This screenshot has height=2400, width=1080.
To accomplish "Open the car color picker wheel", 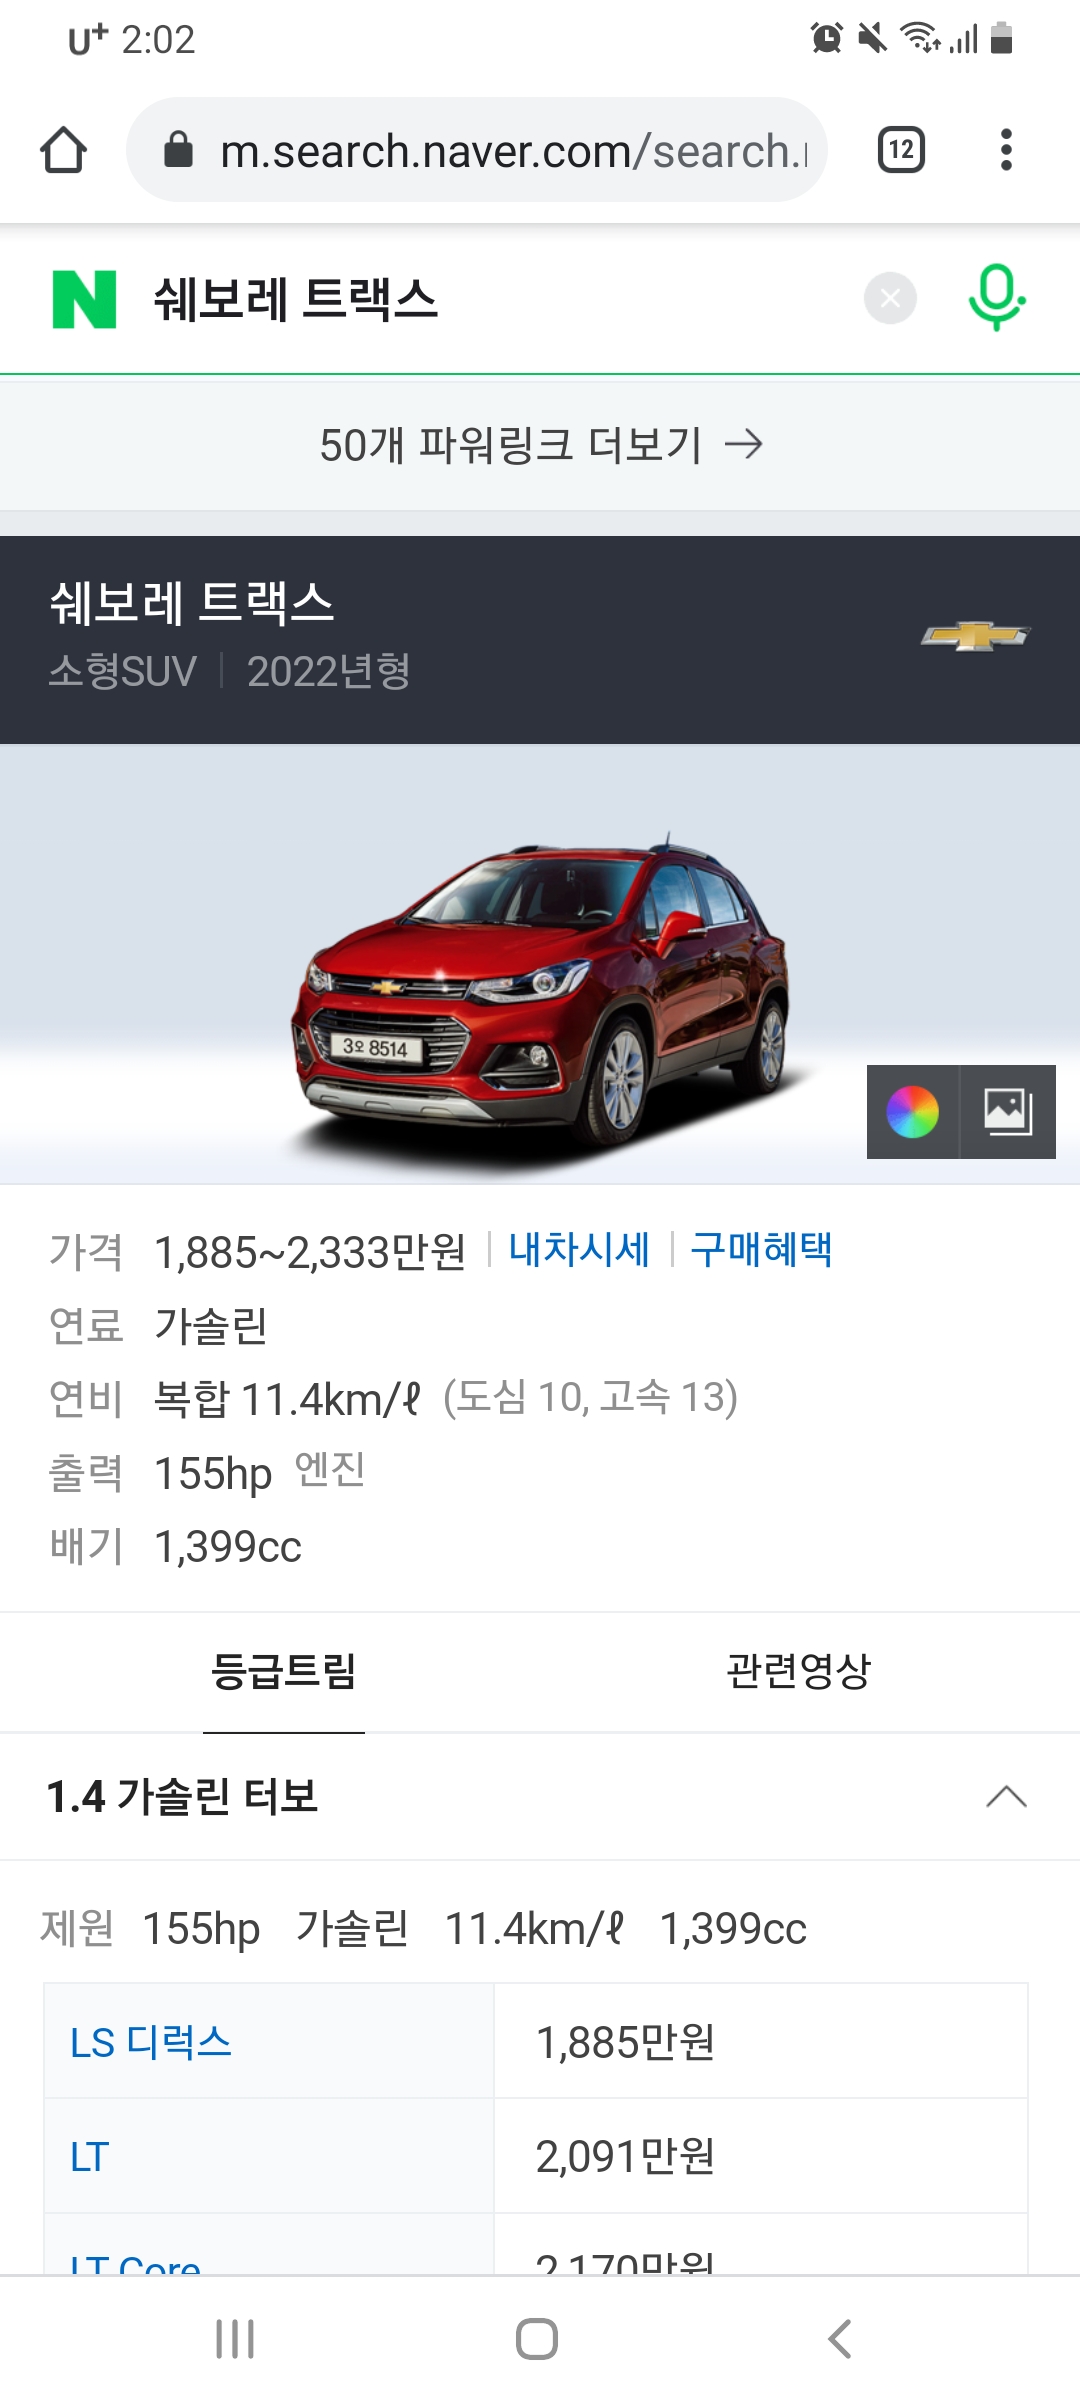I will (x=913, y=1112).
